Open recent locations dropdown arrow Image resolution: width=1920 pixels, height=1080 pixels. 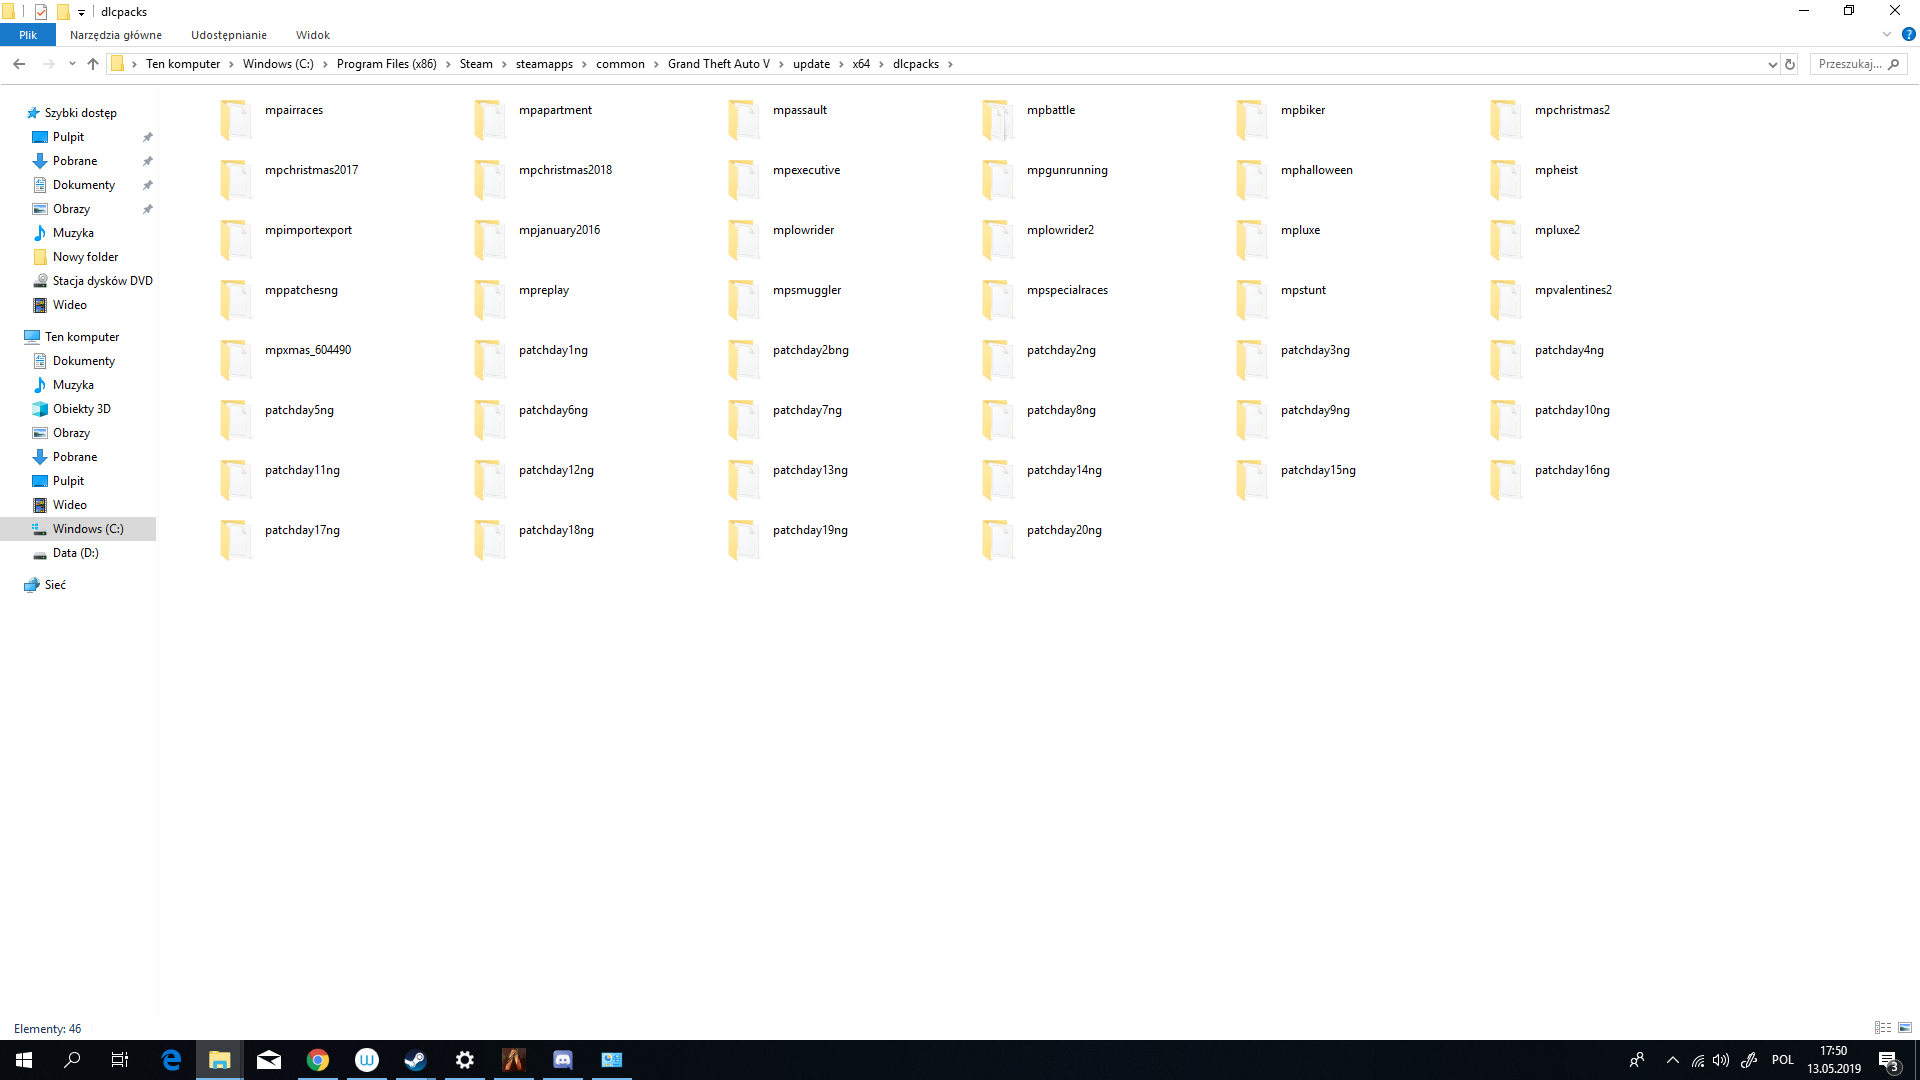(72, 64)
